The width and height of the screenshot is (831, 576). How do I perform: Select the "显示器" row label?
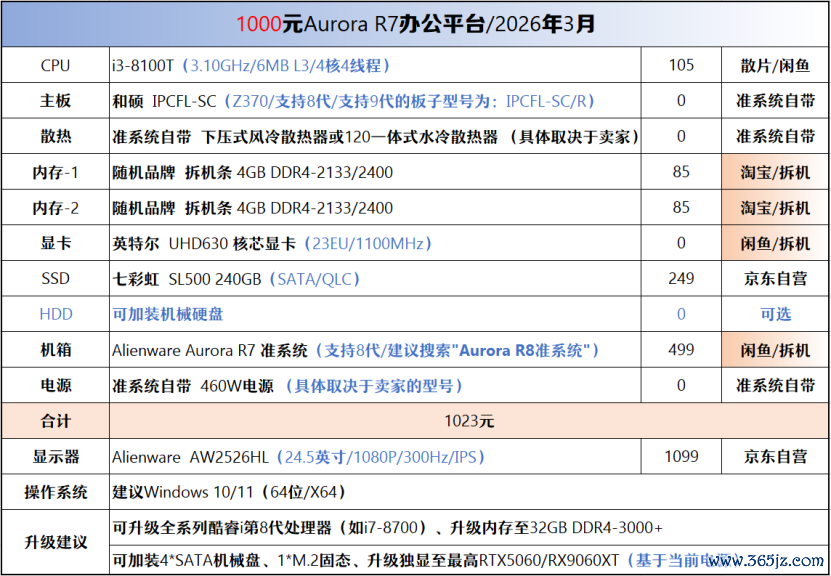[55, 456]
